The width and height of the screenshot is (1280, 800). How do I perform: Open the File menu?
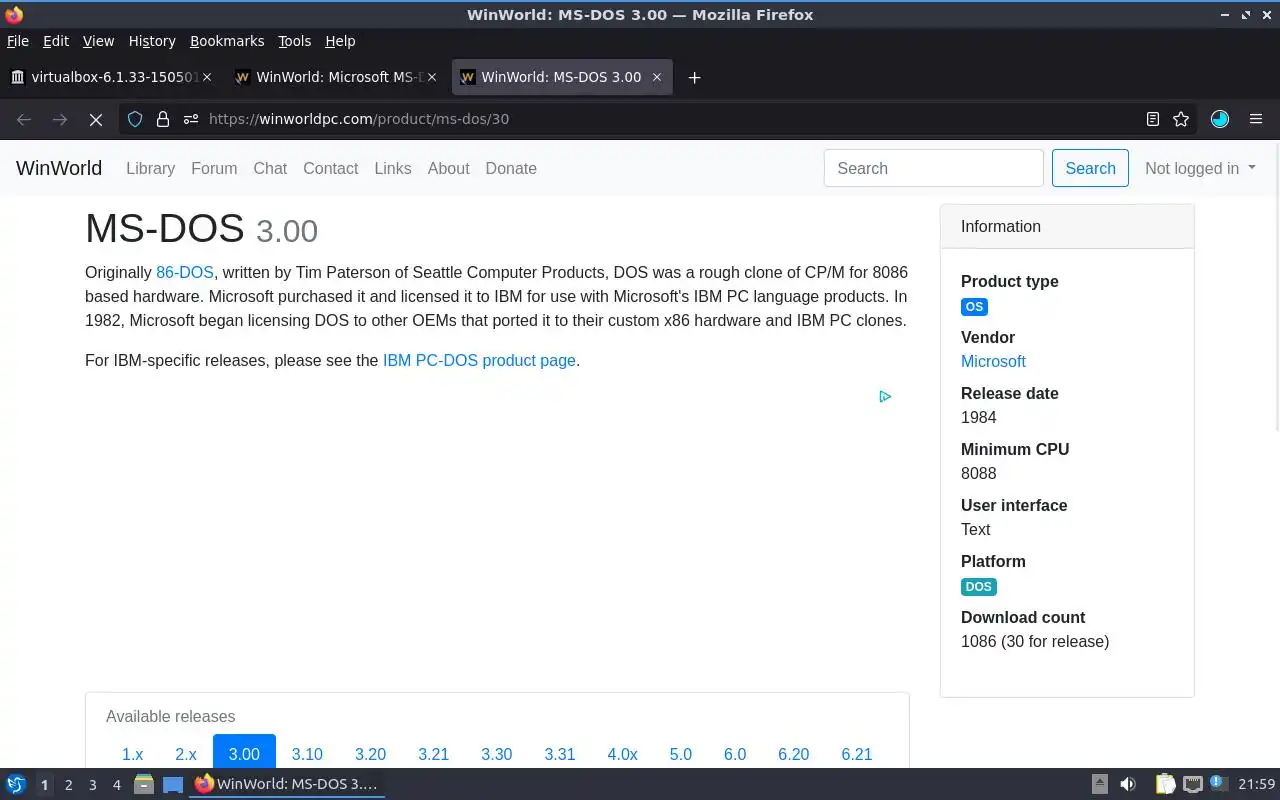(18, 41)
